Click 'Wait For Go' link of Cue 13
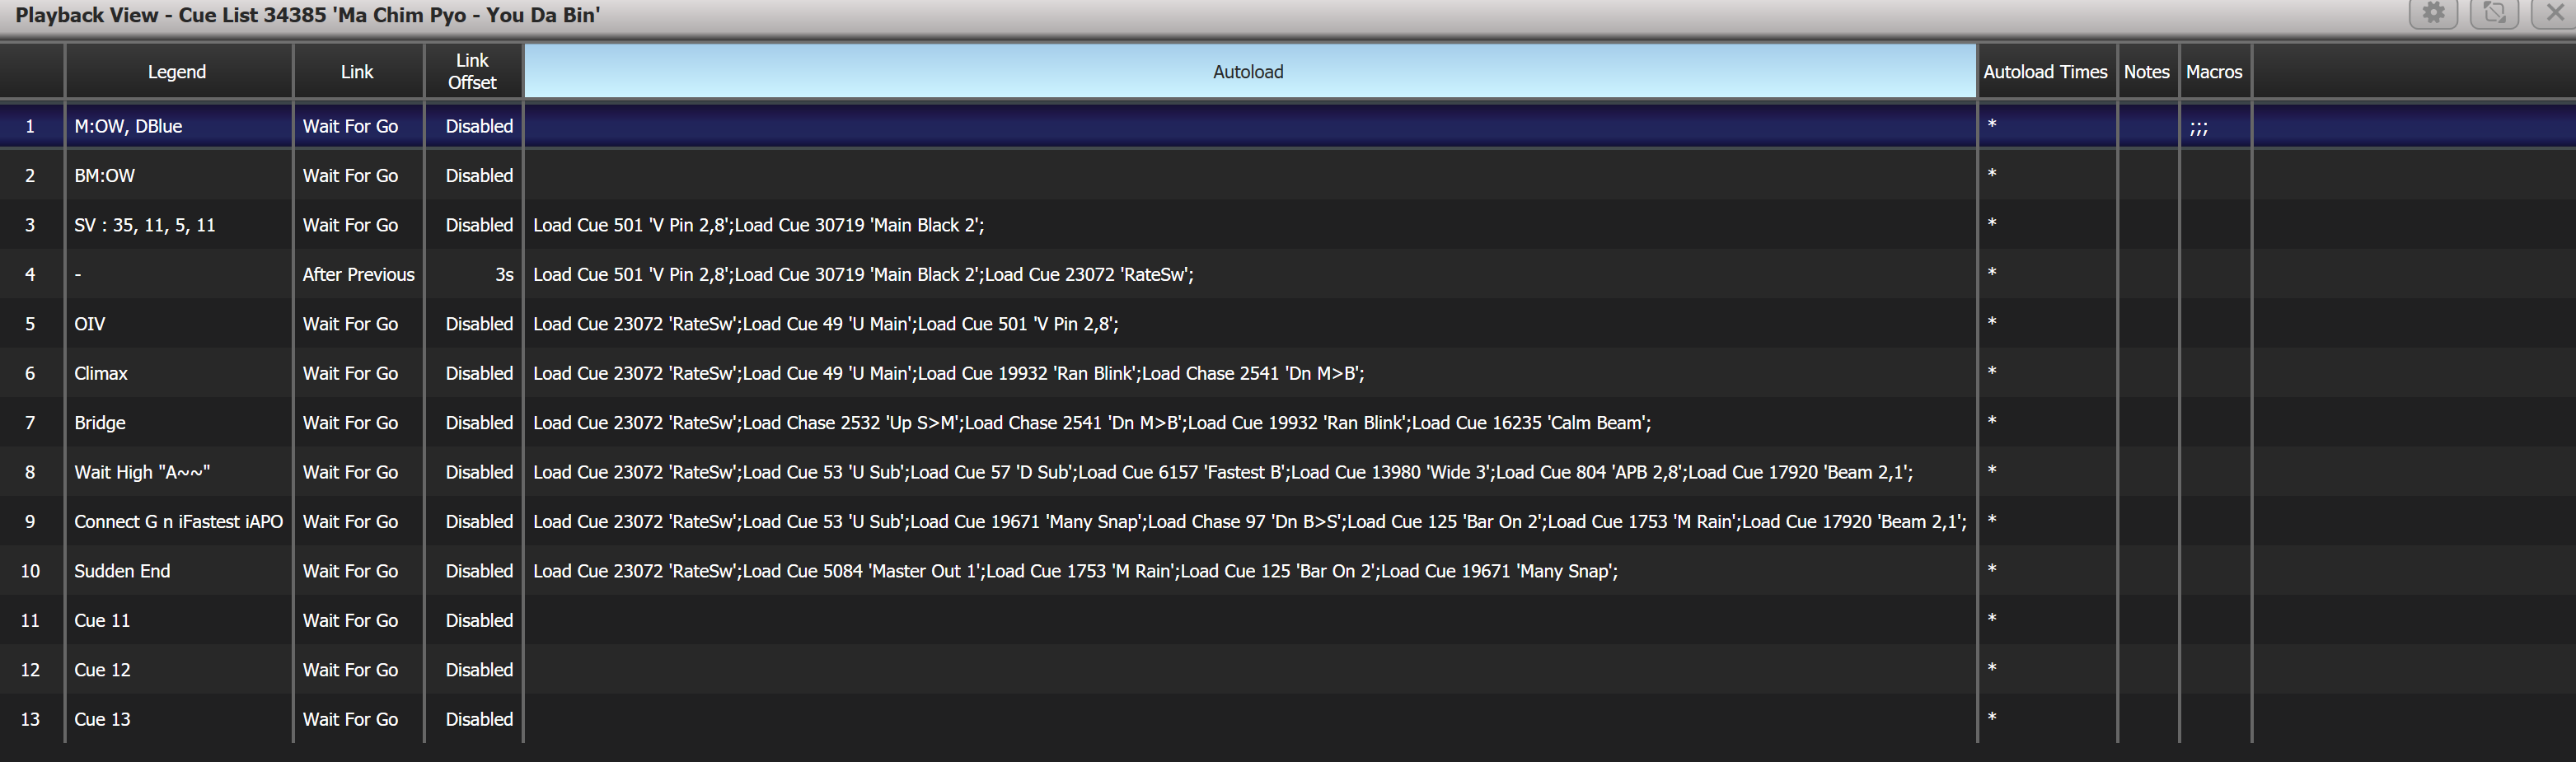 [358, 719]
